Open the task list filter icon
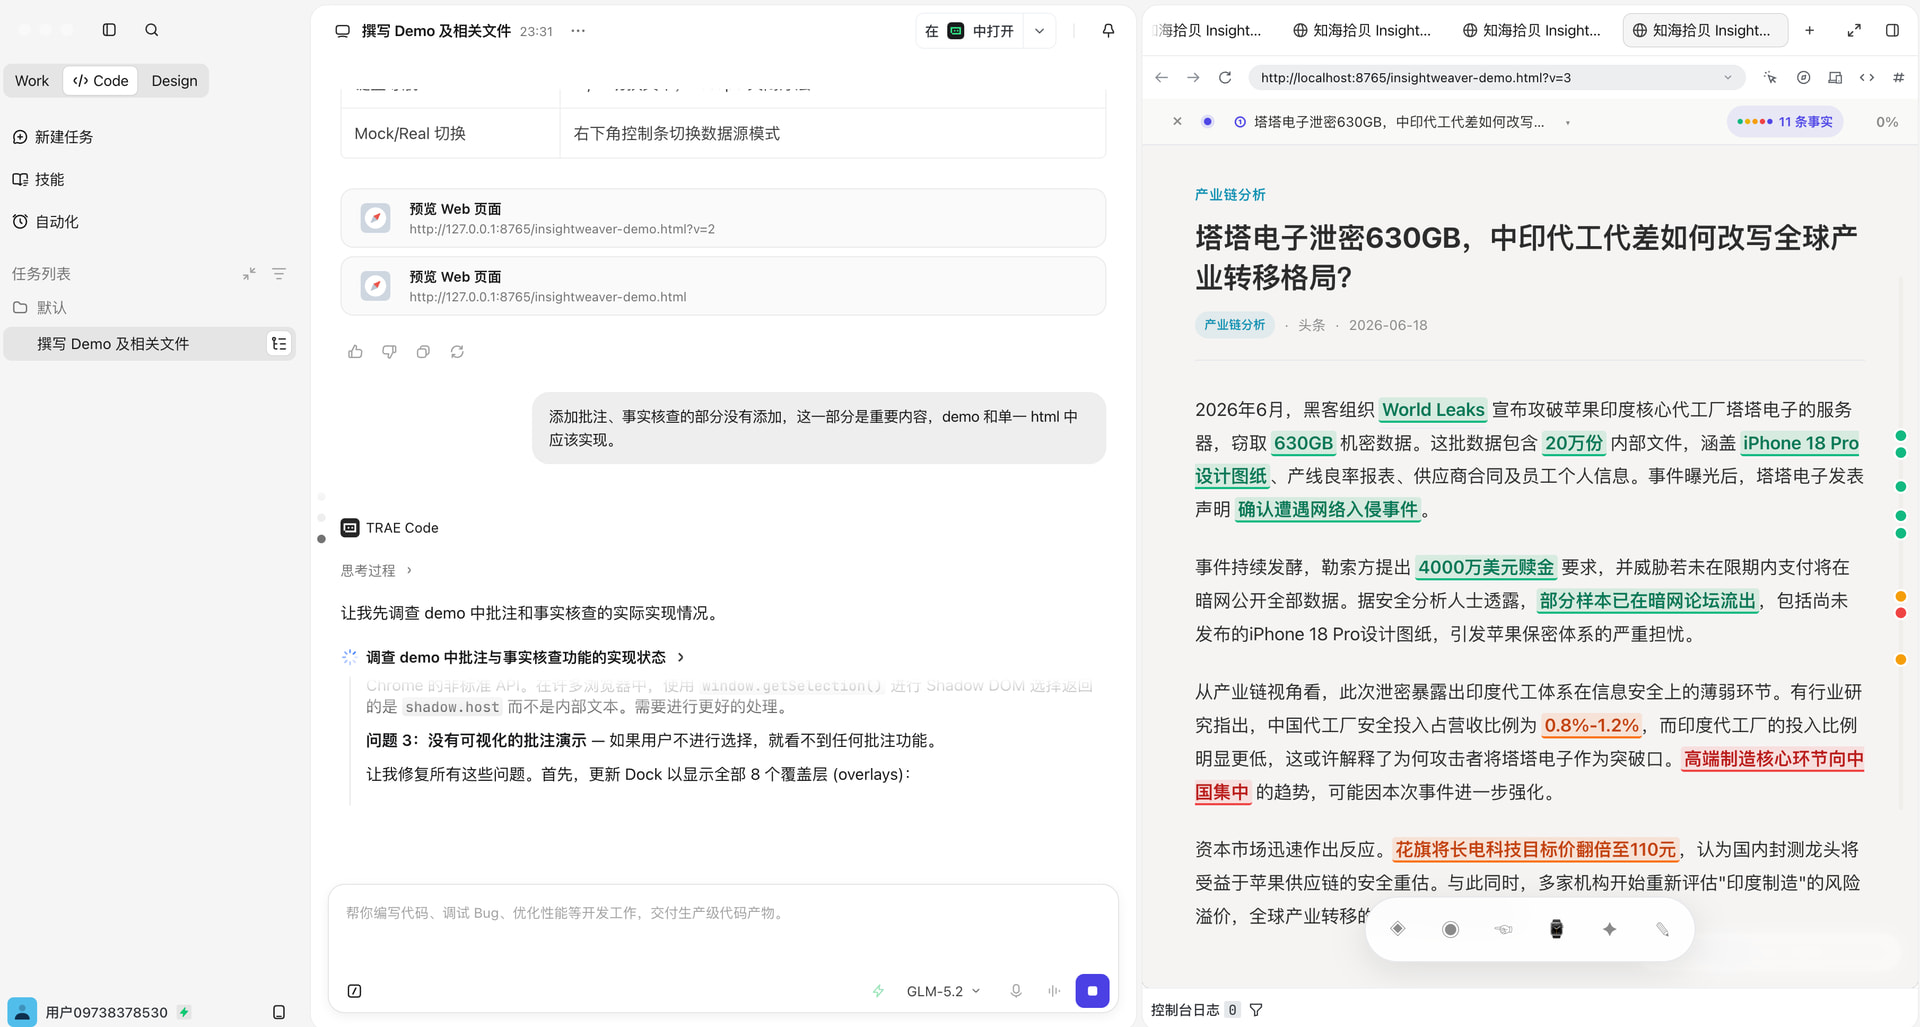Screen dimensions: 1920x1027 tap(279, 274)
